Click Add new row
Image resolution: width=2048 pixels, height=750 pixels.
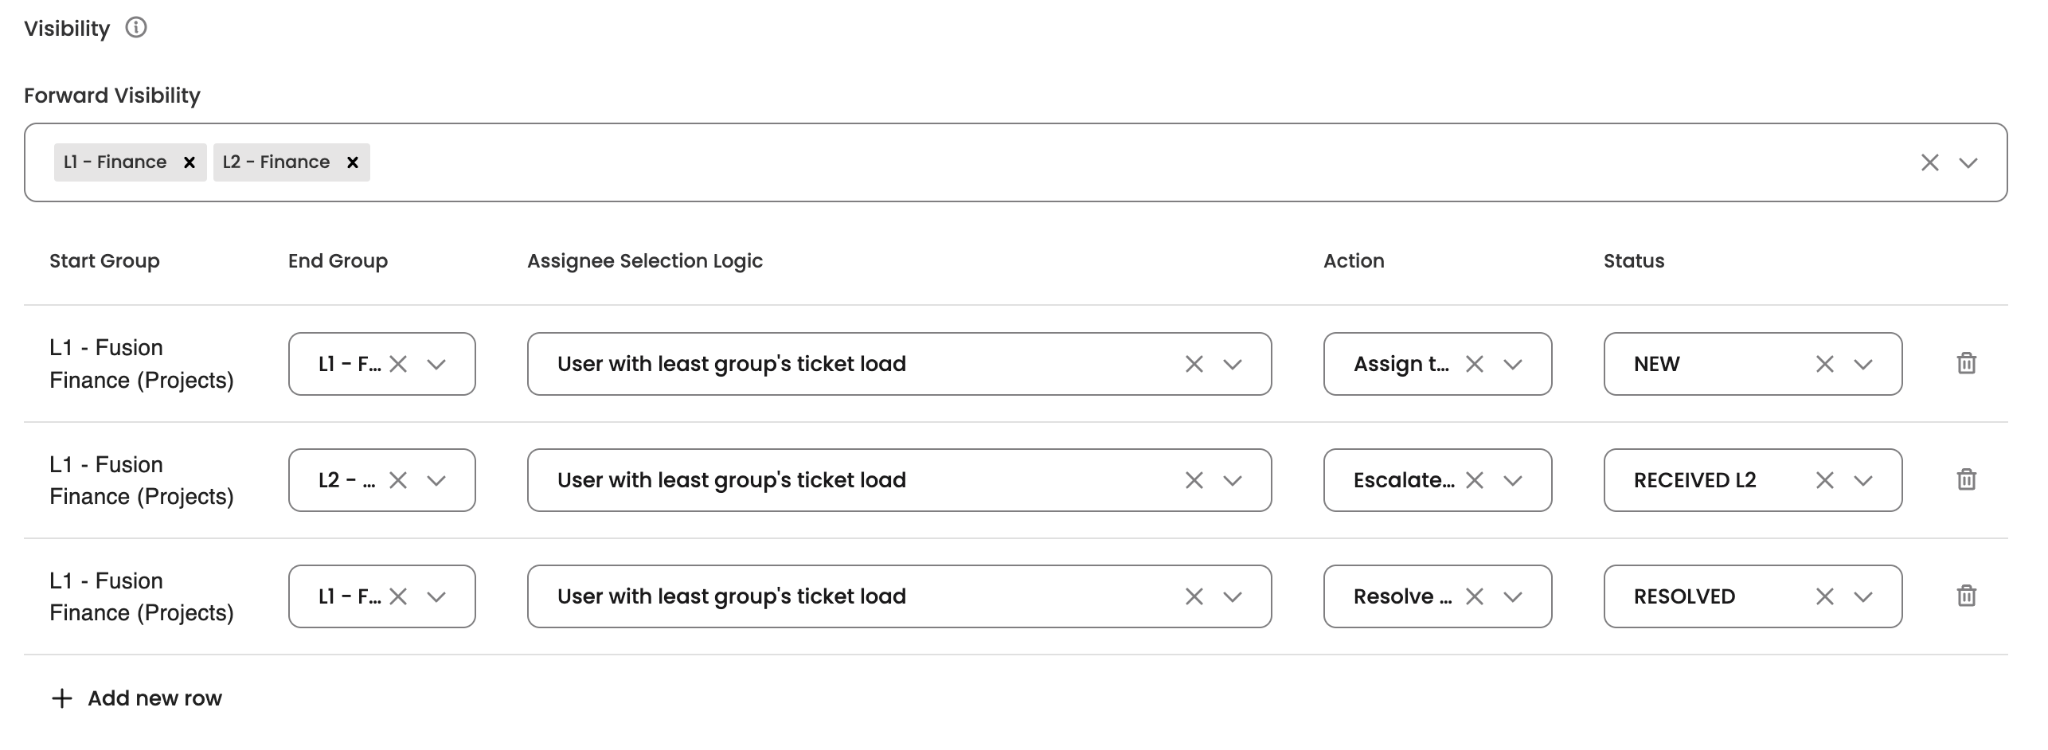(136, 698)
